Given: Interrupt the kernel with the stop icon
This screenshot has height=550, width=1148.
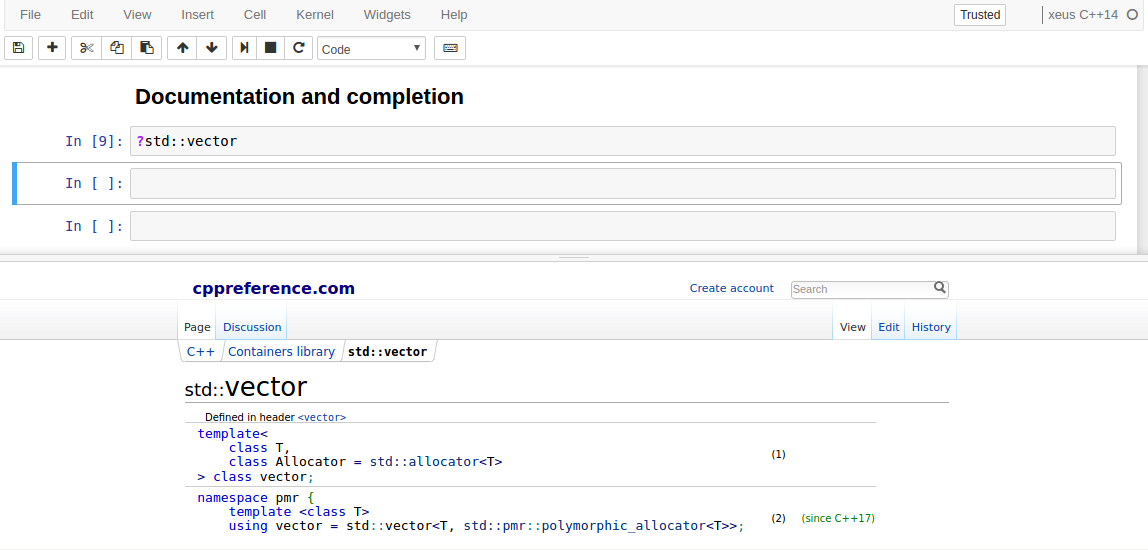Looking at the screenshot, I should click(270, 48).
